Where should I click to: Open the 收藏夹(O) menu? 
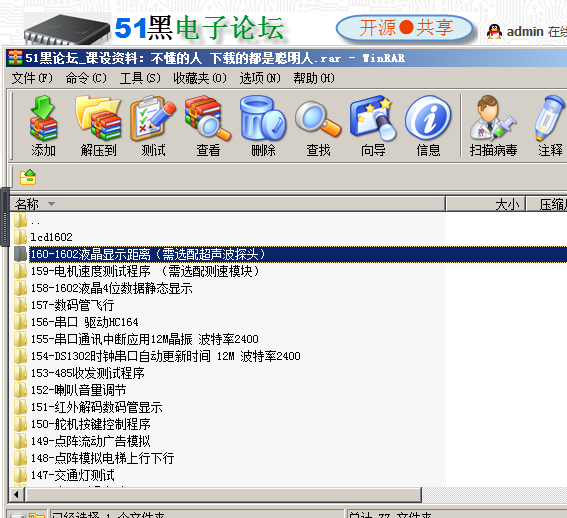pyautogui.click(x=200, y=78)
